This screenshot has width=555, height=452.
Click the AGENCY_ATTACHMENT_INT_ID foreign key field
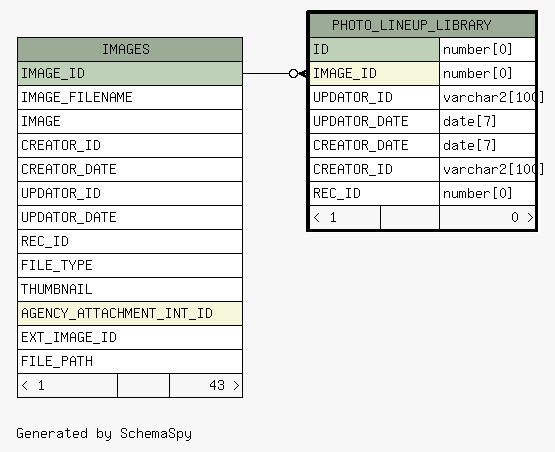(x=130, y=314)
